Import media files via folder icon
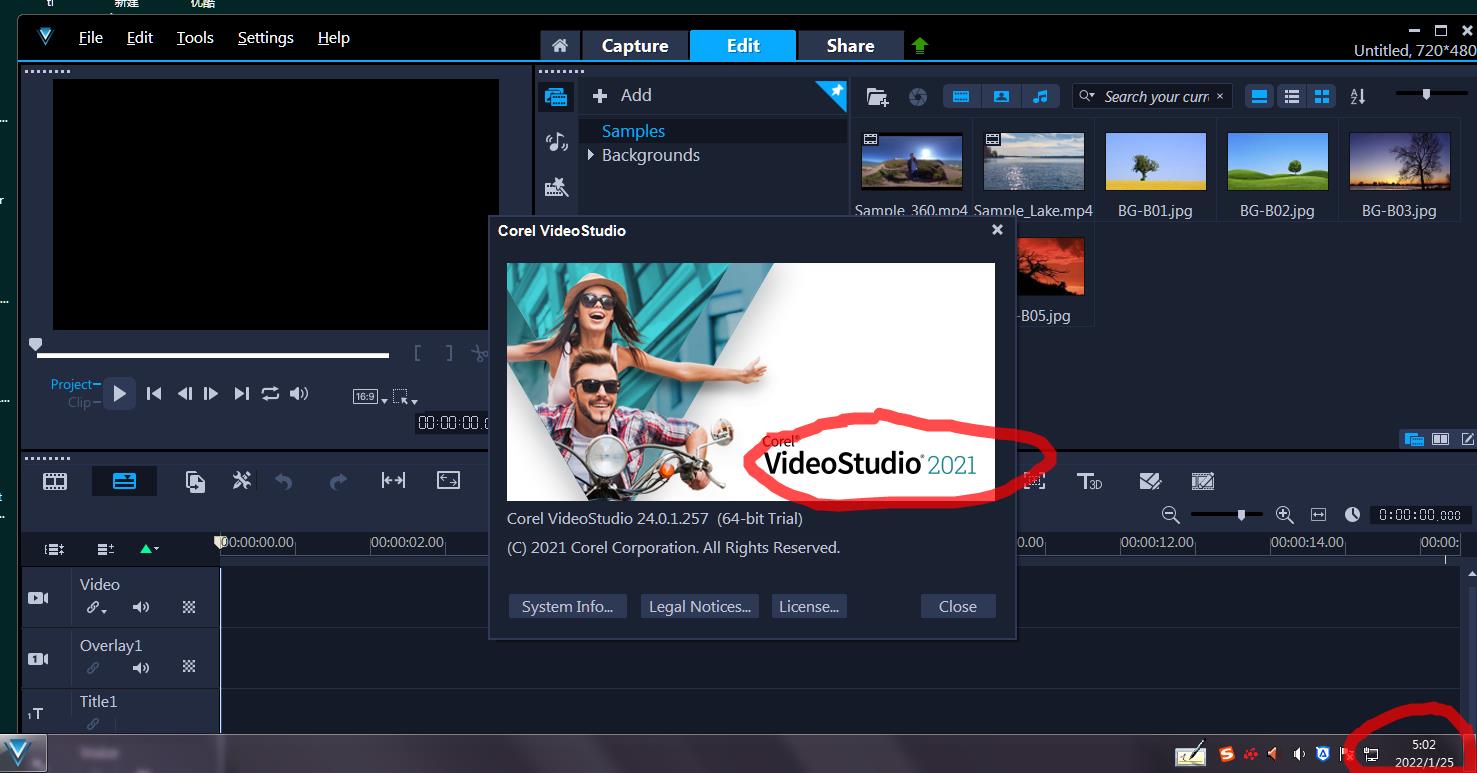1477x773 pixels. click(877, 97)
